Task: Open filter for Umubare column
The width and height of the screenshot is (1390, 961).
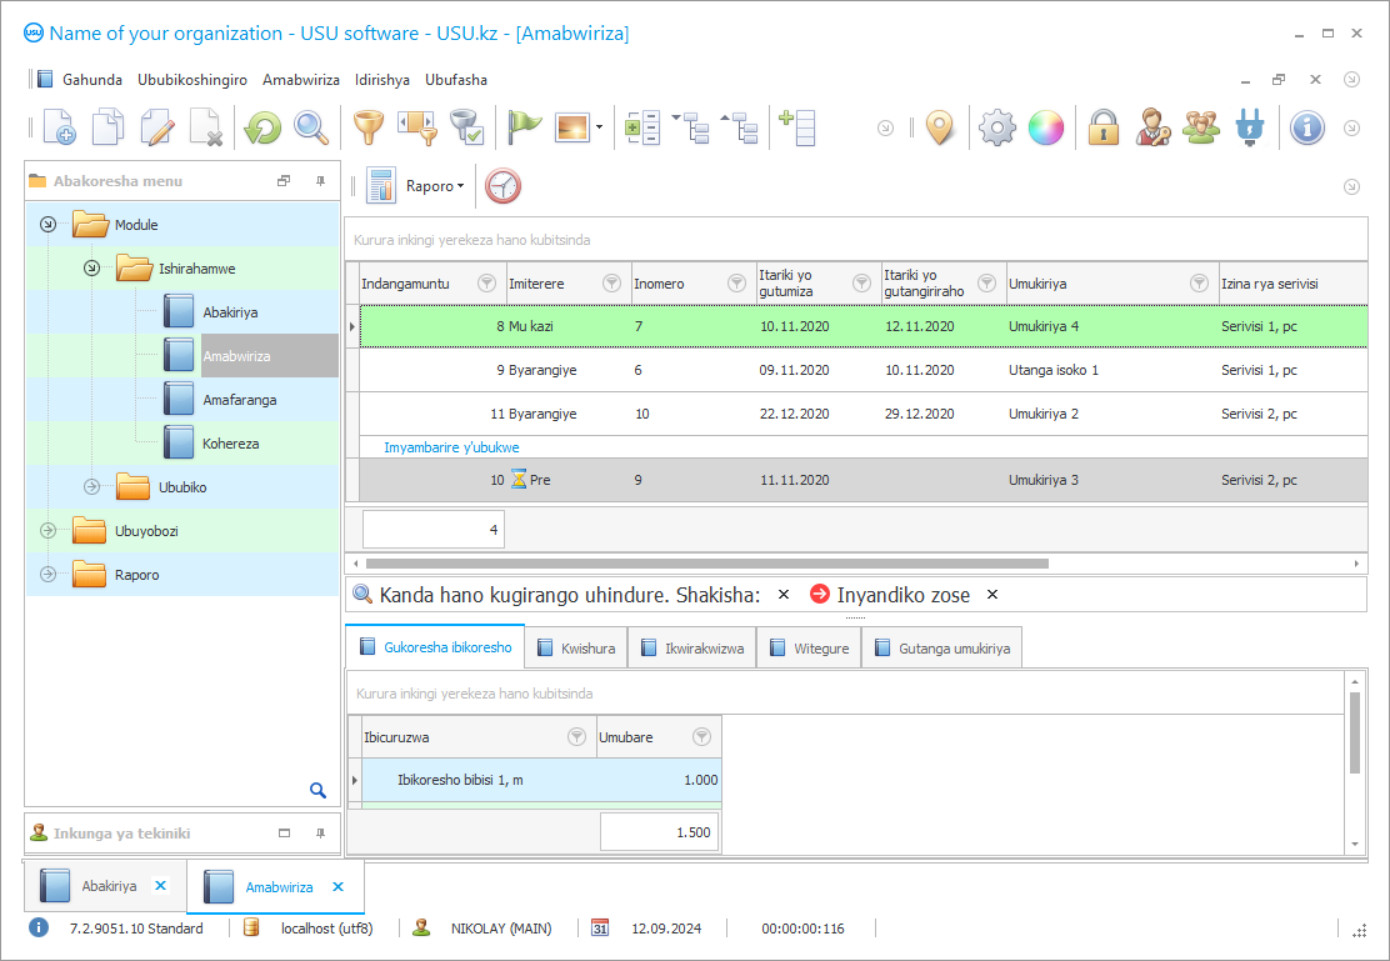Action: point(702,737)
